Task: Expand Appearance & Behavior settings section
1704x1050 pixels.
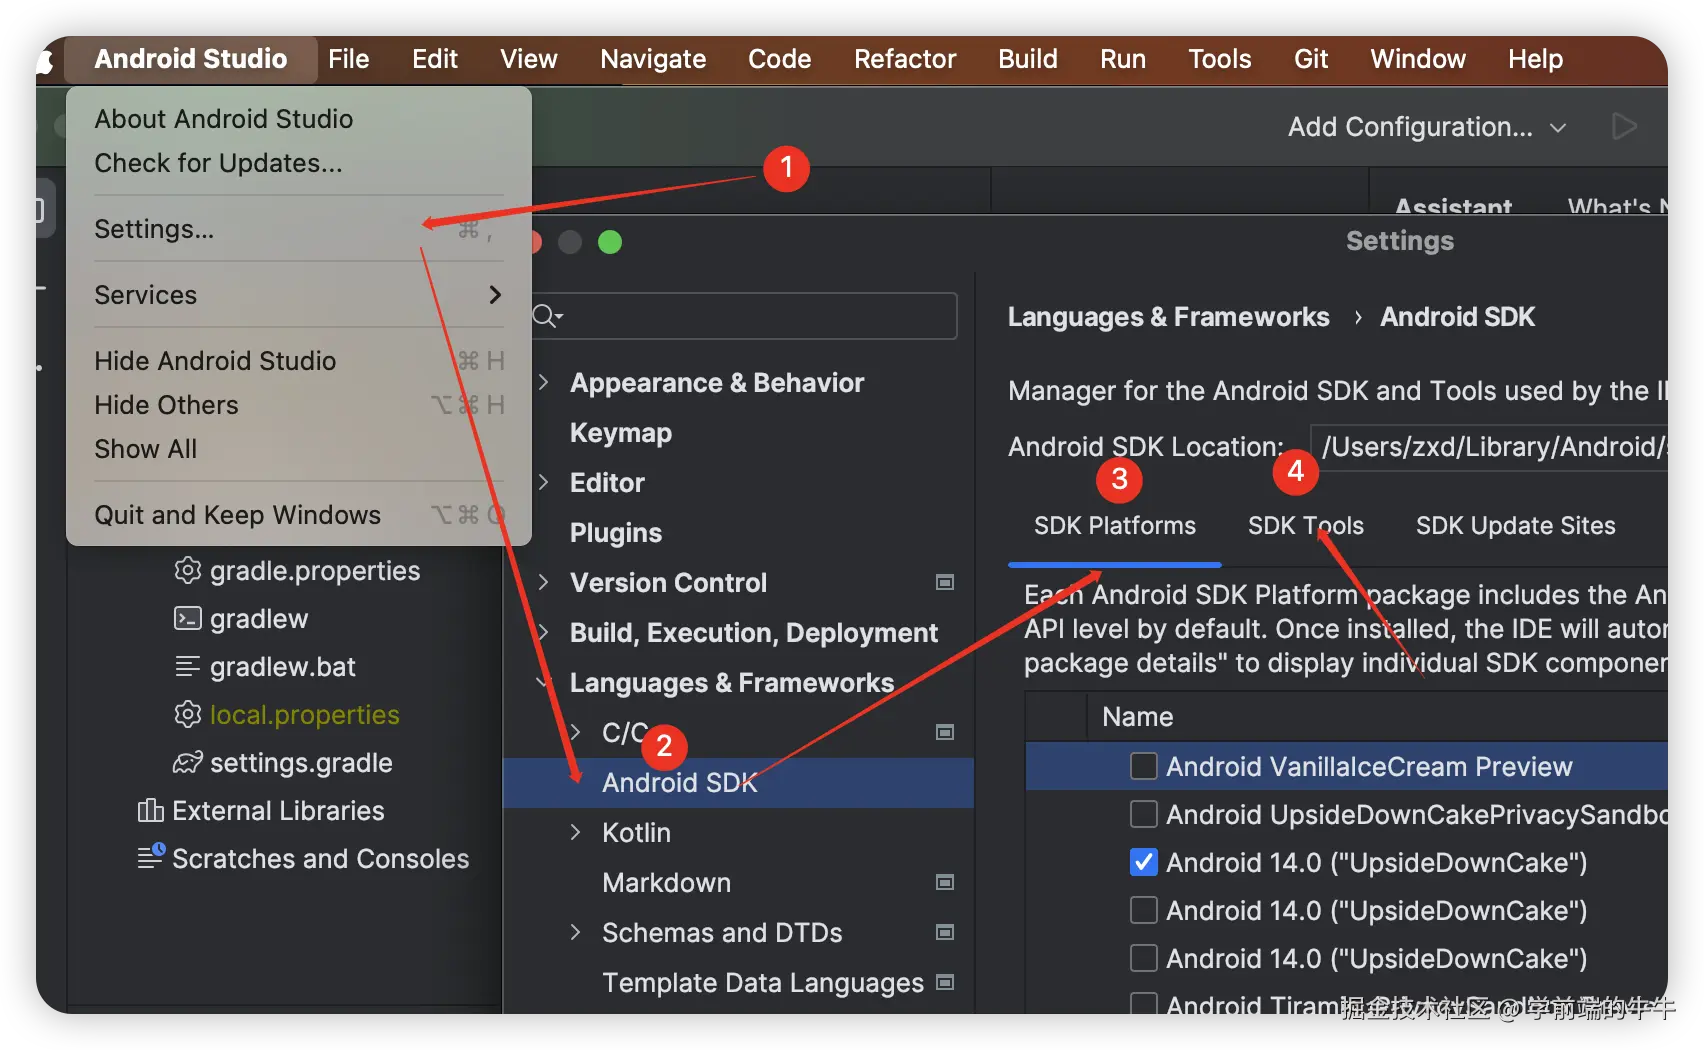Action: tap(544, 382)
